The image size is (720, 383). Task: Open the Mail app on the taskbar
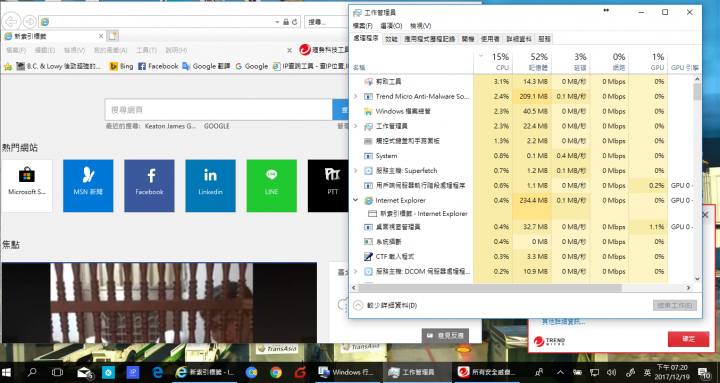[84, 372]
